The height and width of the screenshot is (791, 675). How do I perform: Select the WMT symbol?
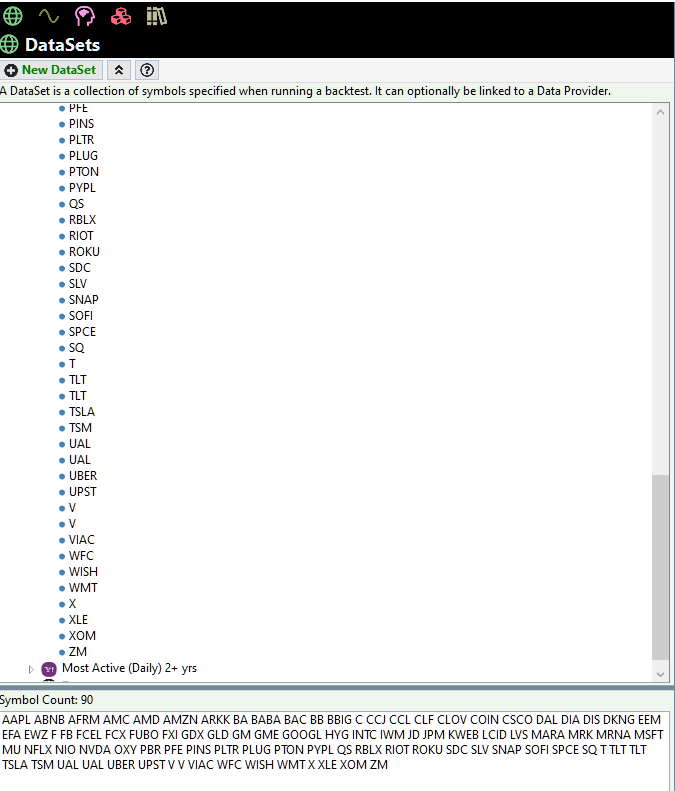coord(83,588)
